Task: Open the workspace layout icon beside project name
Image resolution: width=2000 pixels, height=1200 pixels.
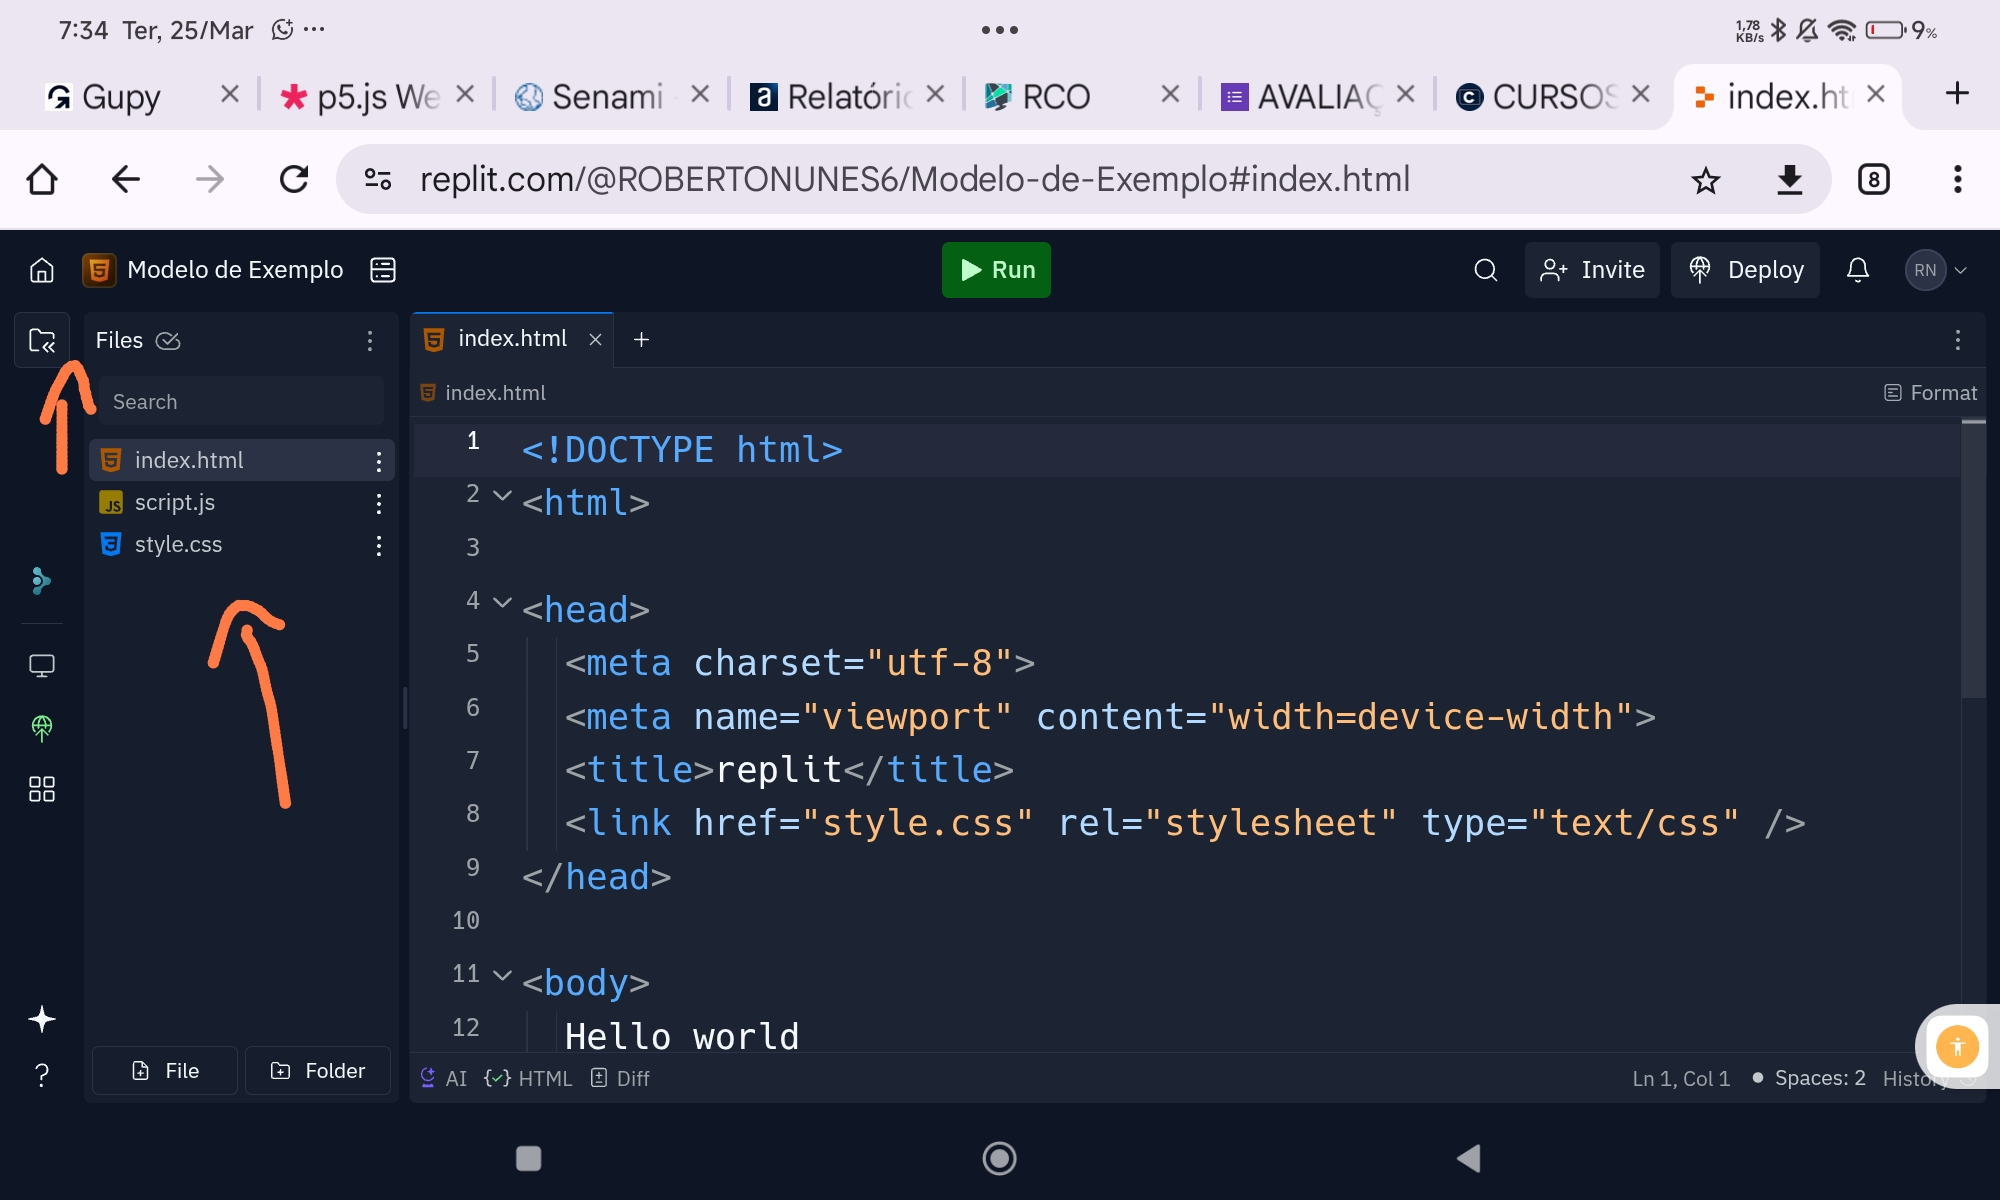Action: [383, 270]
